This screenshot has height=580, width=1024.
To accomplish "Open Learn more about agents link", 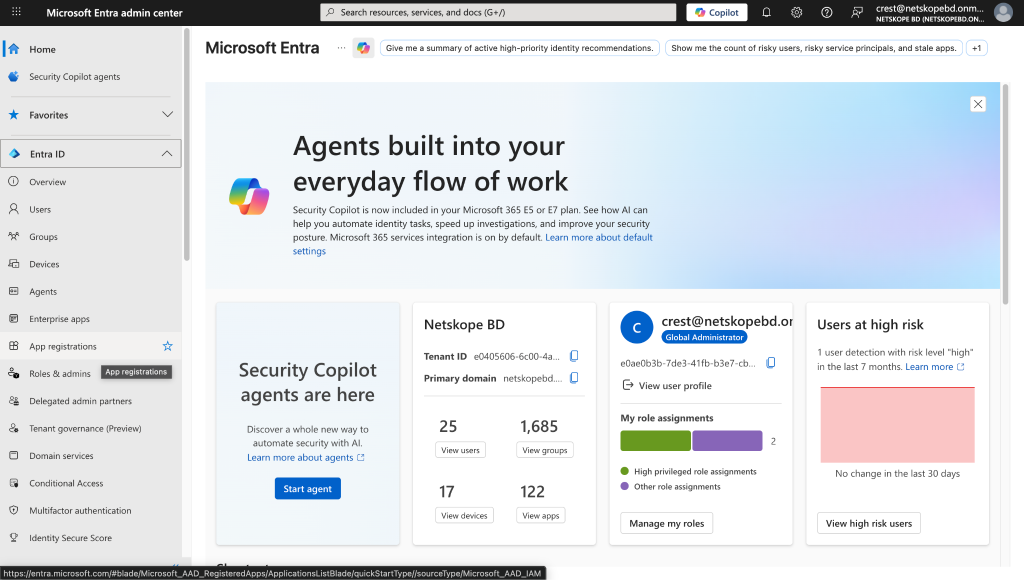I will (306, 458).
